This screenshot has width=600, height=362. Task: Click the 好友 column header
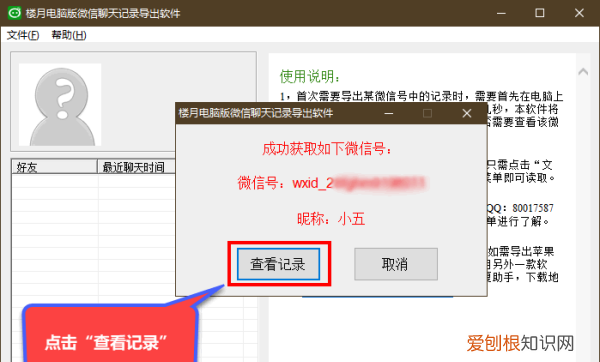(54, 167)
